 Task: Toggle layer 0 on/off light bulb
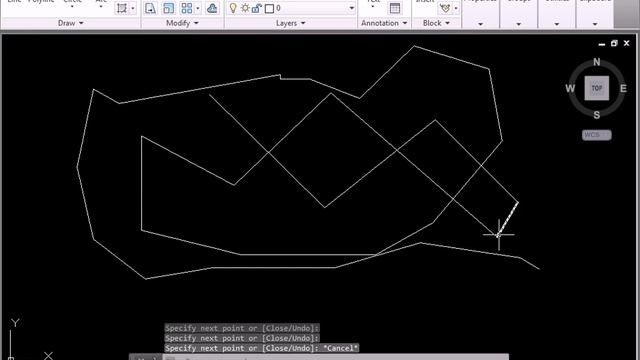(x=233, y=8)
